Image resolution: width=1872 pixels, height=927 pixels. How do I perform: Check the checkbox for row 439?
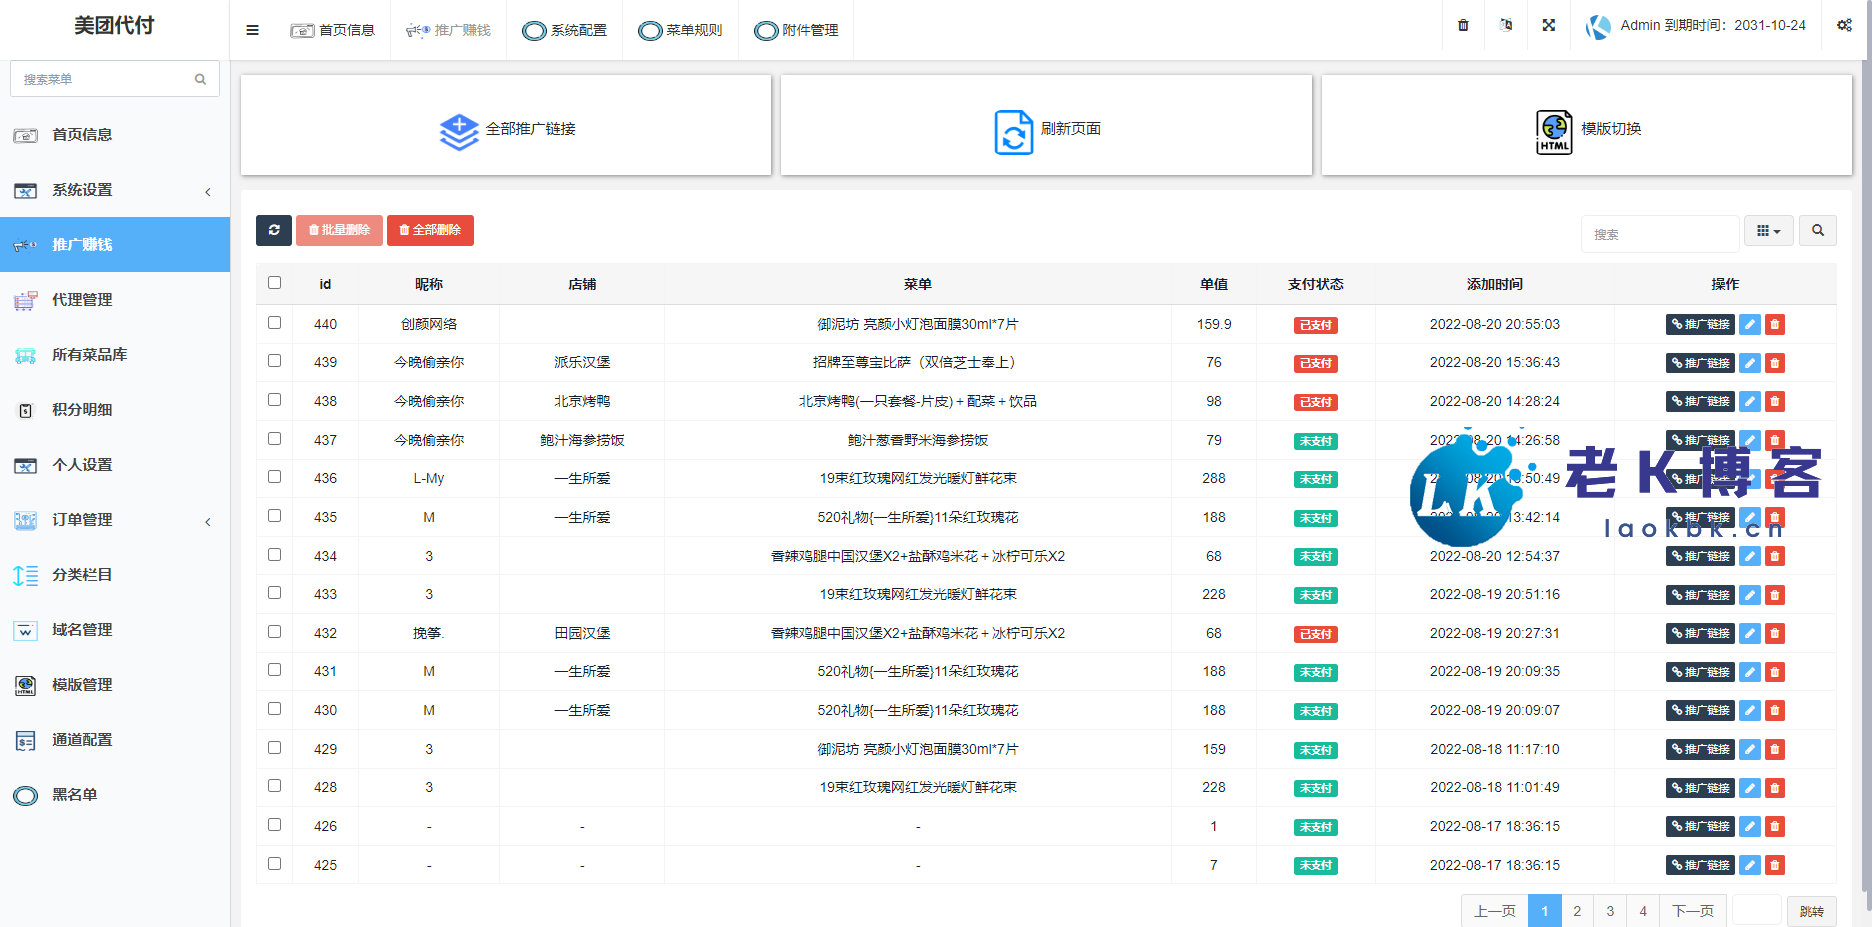pyautogui.click(x=275, y=361)
